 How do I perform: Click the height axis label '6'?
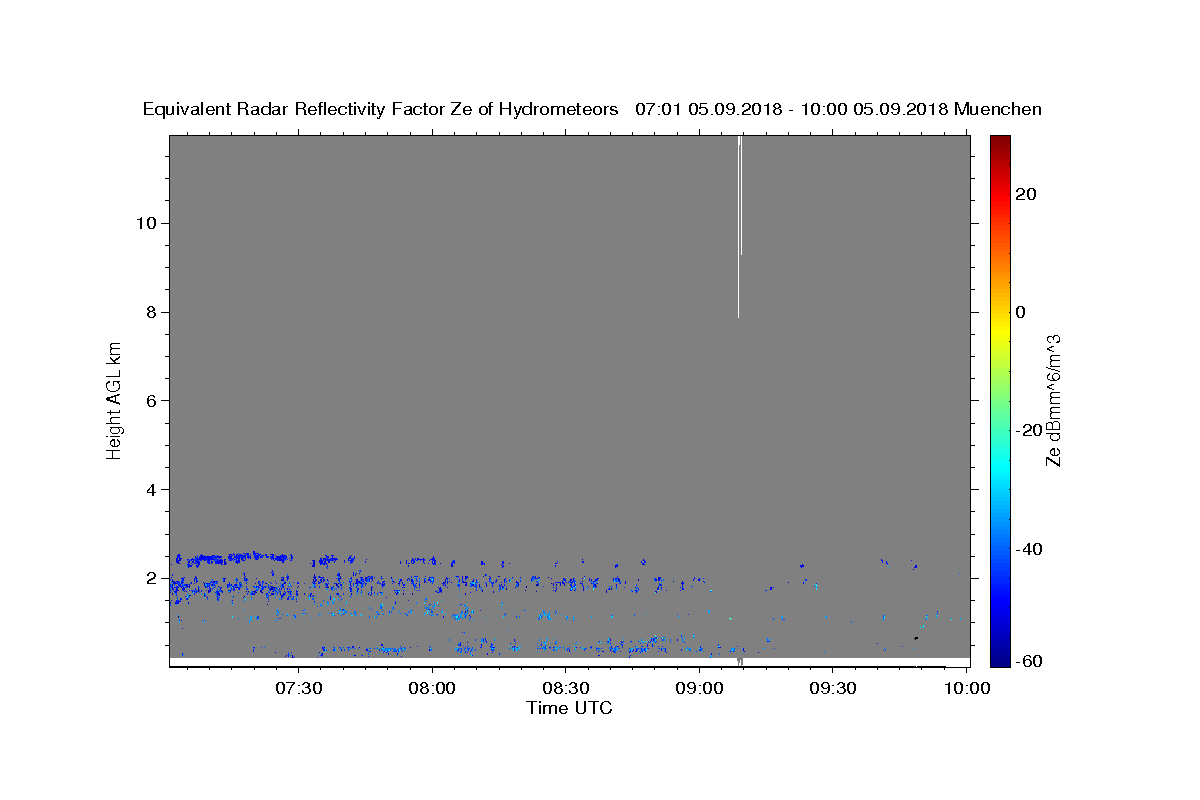tap(149, 401)
